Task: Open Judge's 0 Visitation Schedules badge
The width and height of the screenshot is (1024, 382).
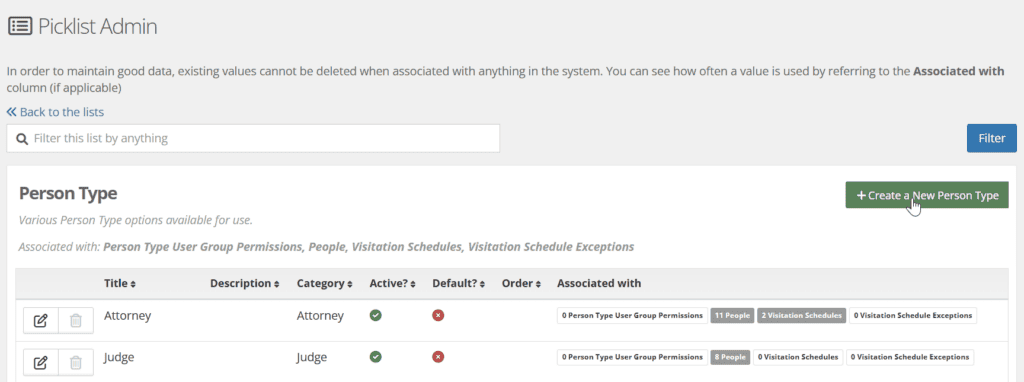Action: 797,357
